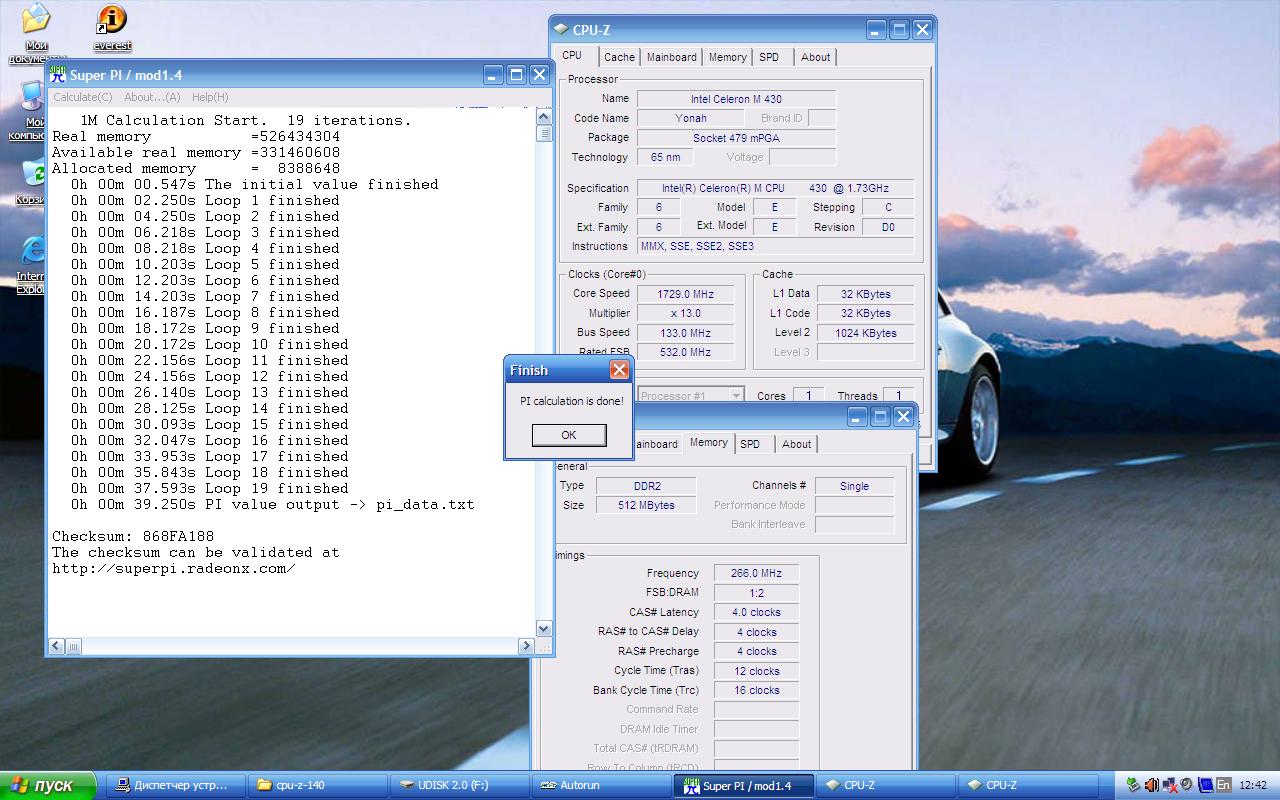1280x800 pixels.
Task: Click the '65 nm' technology field
Action: (x=665, y=157)
